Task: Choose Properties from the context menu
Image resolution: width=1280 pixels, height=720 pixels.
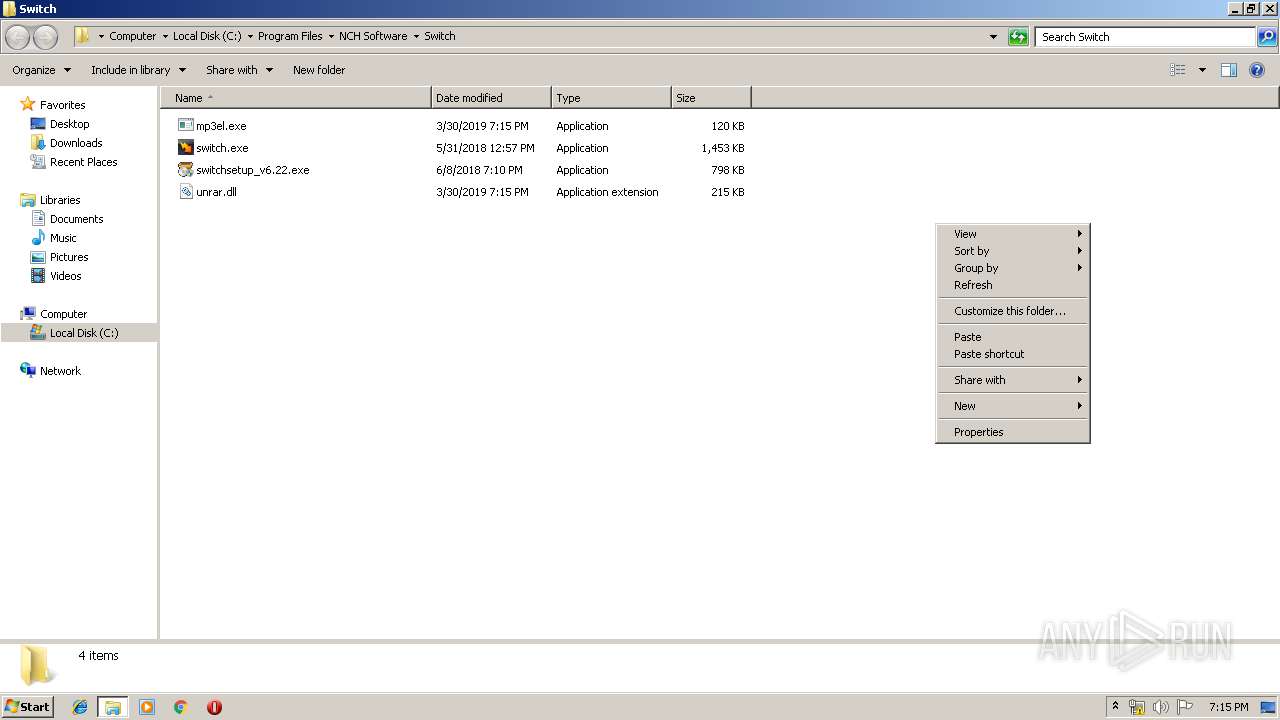Action: 1012,432
